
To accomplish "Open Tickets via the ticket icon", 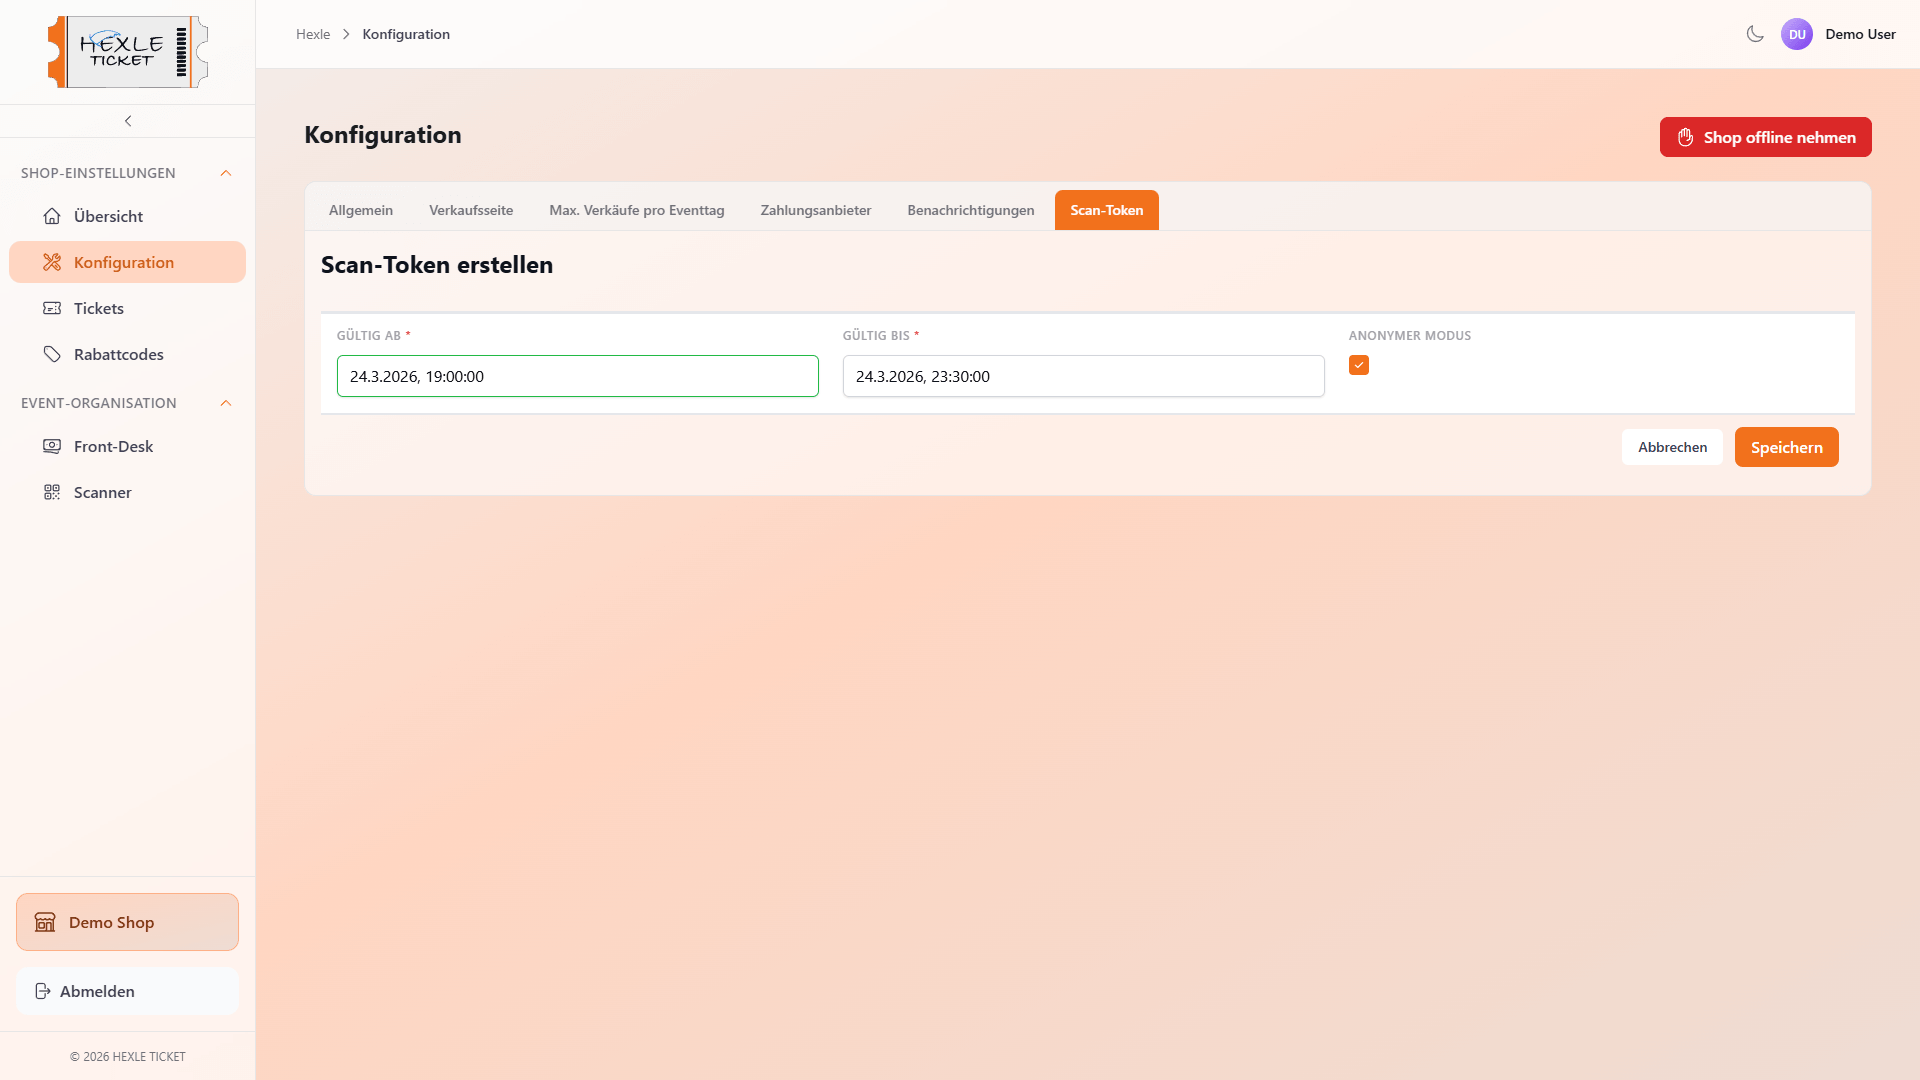I will pos(51,308).
